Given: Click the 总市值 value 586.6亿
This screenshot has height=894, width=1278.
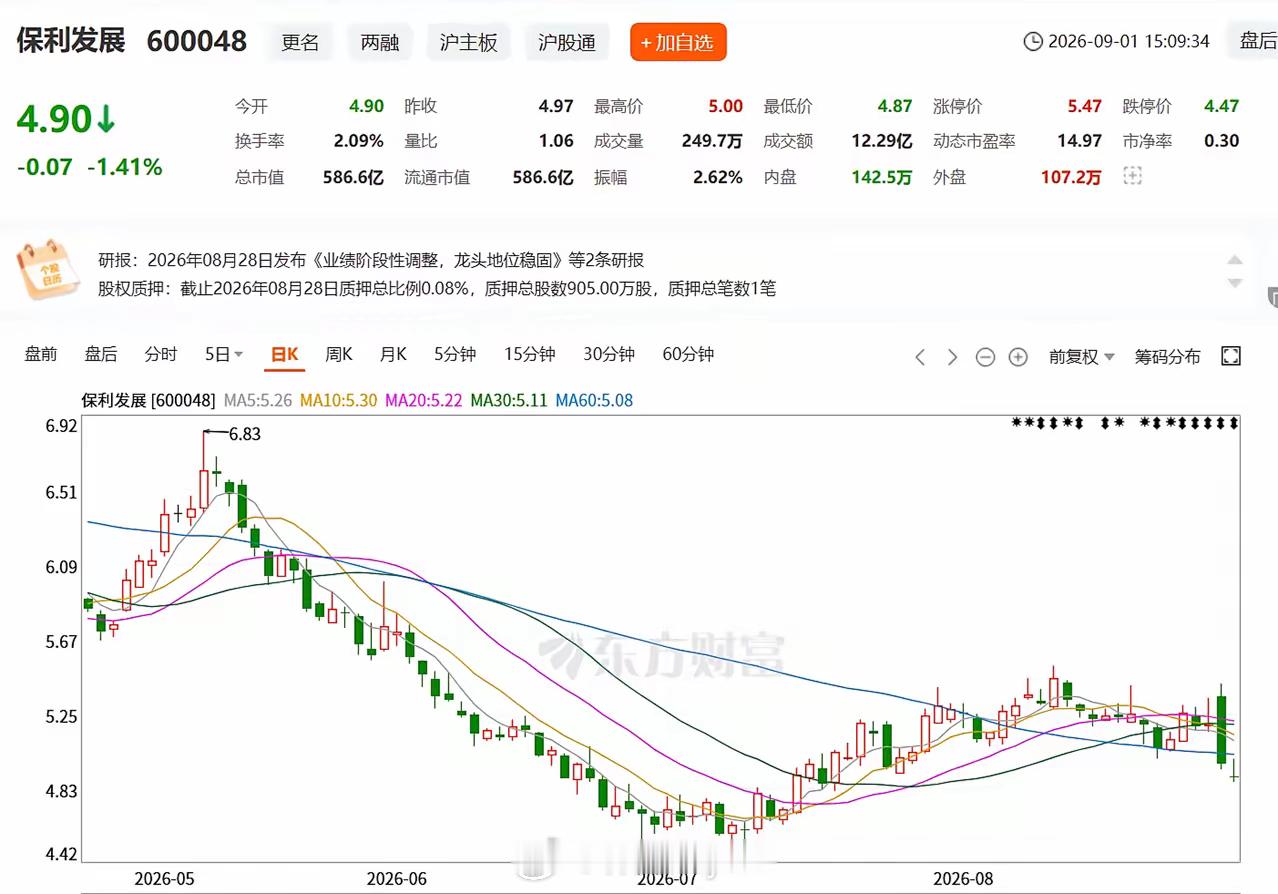Looking at the screenshot, I should click(353, 177).
